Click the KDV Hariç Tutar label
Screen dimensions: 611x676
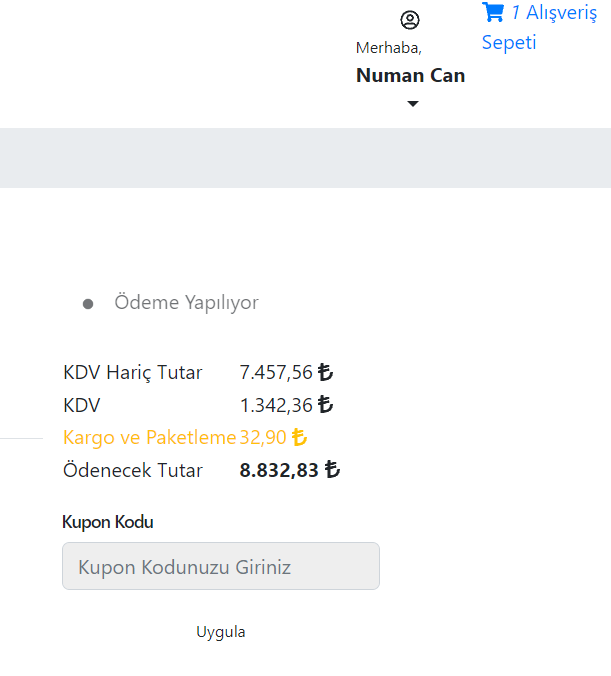click(x=132, y=373)
